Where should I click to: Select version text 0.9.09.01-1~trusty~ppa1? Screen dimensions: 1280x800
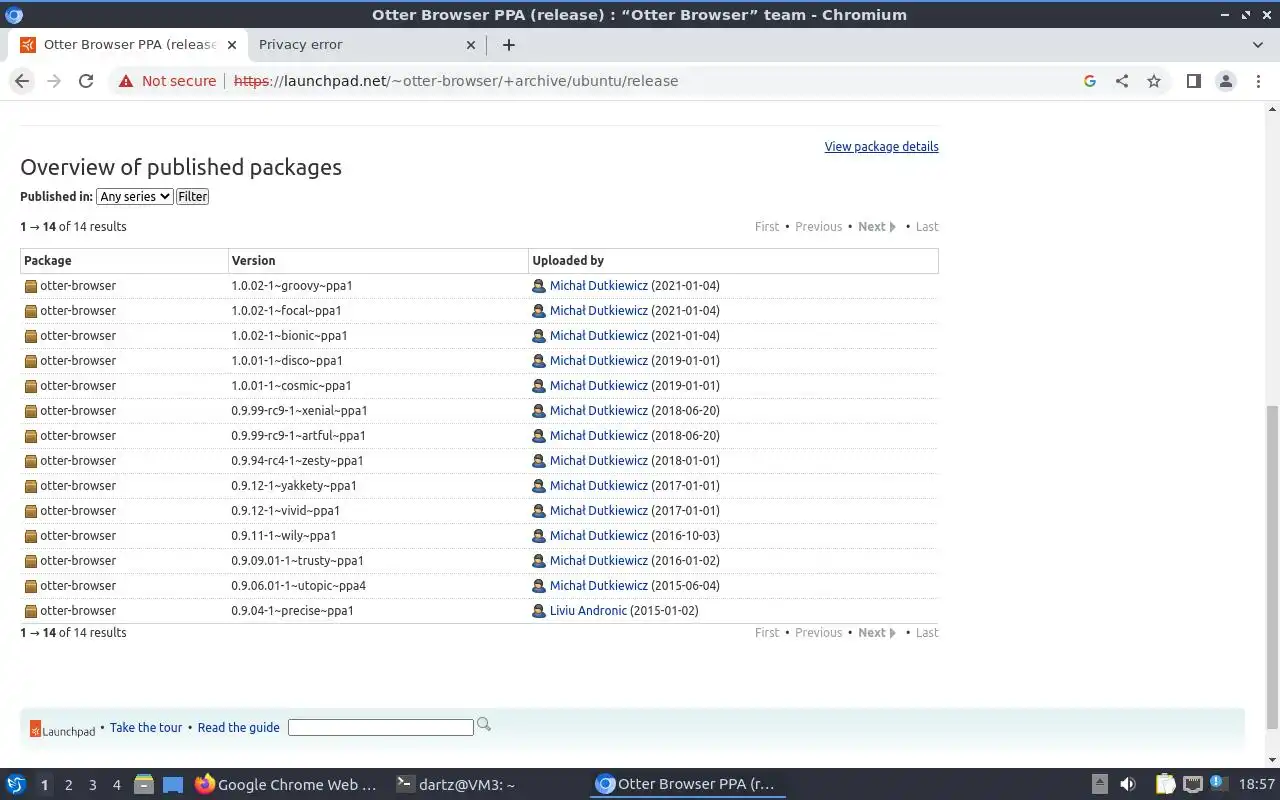(297, 560)
